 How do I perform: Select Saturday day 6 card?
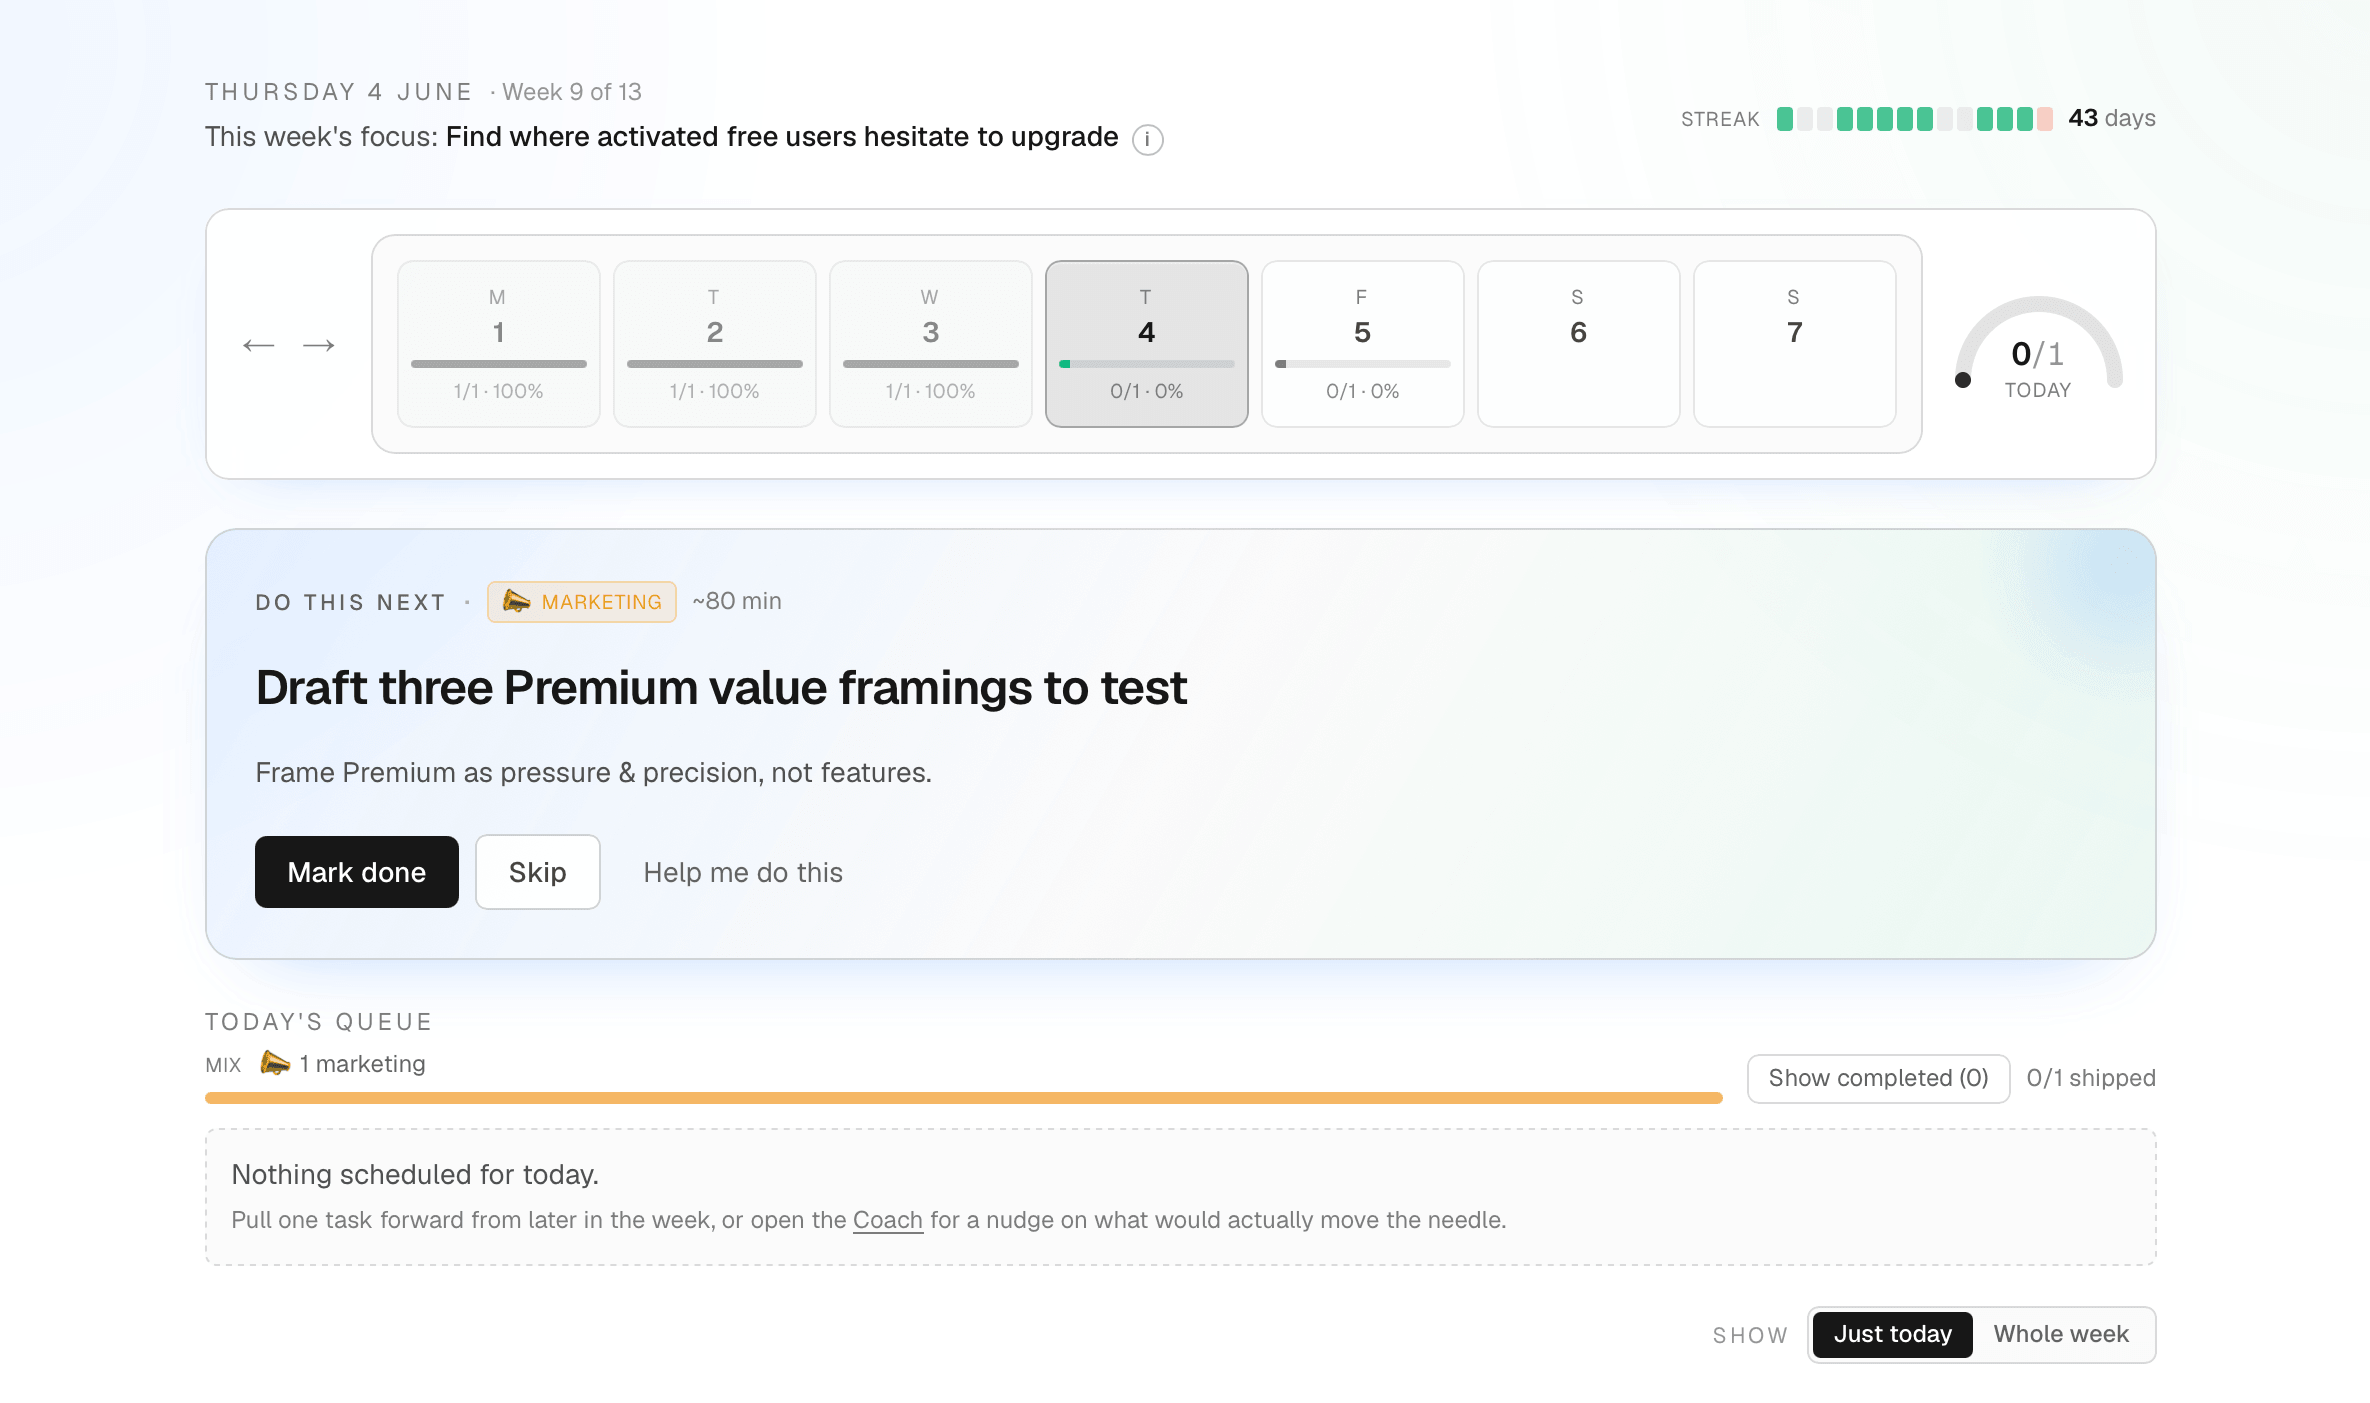coord(1579,344)
